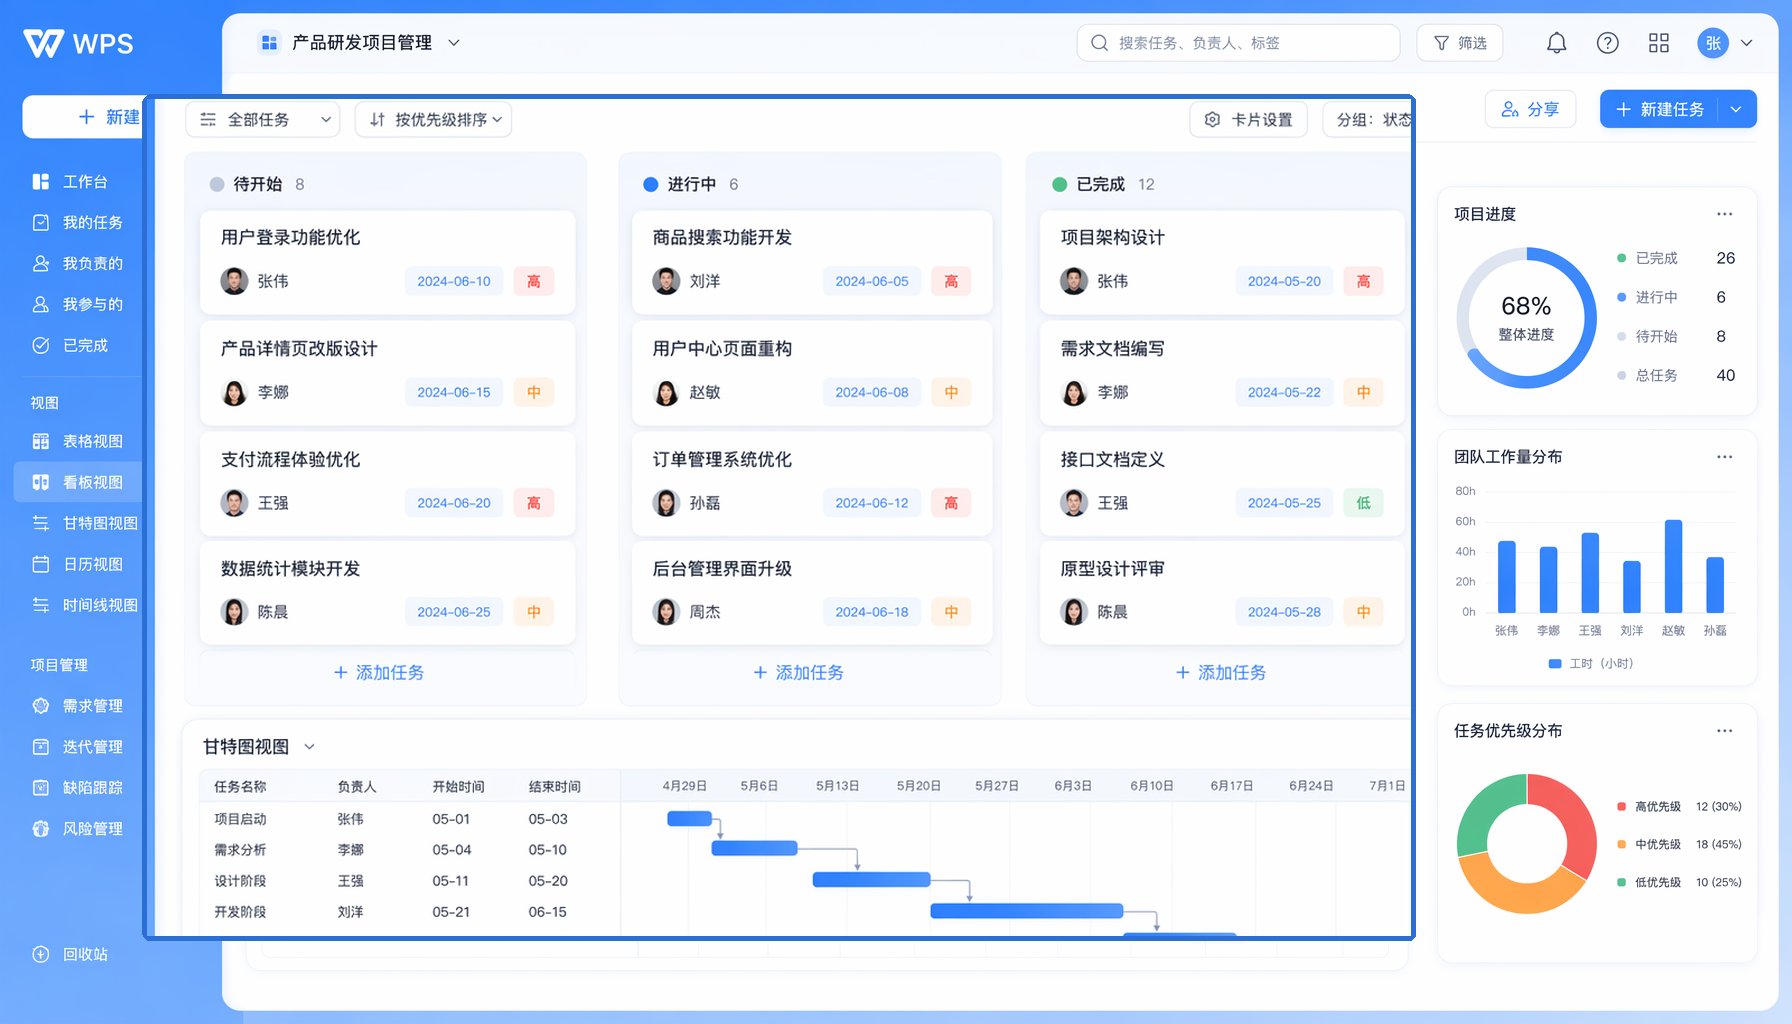
Task: Expand the account menu chevron
Action: (1747, 43)
